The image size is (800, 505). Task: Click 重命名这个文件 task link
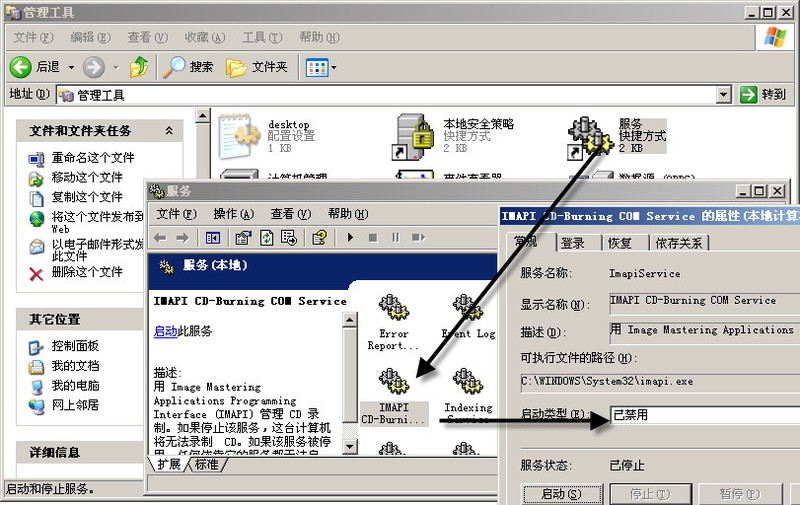click(x=93, y=158)
